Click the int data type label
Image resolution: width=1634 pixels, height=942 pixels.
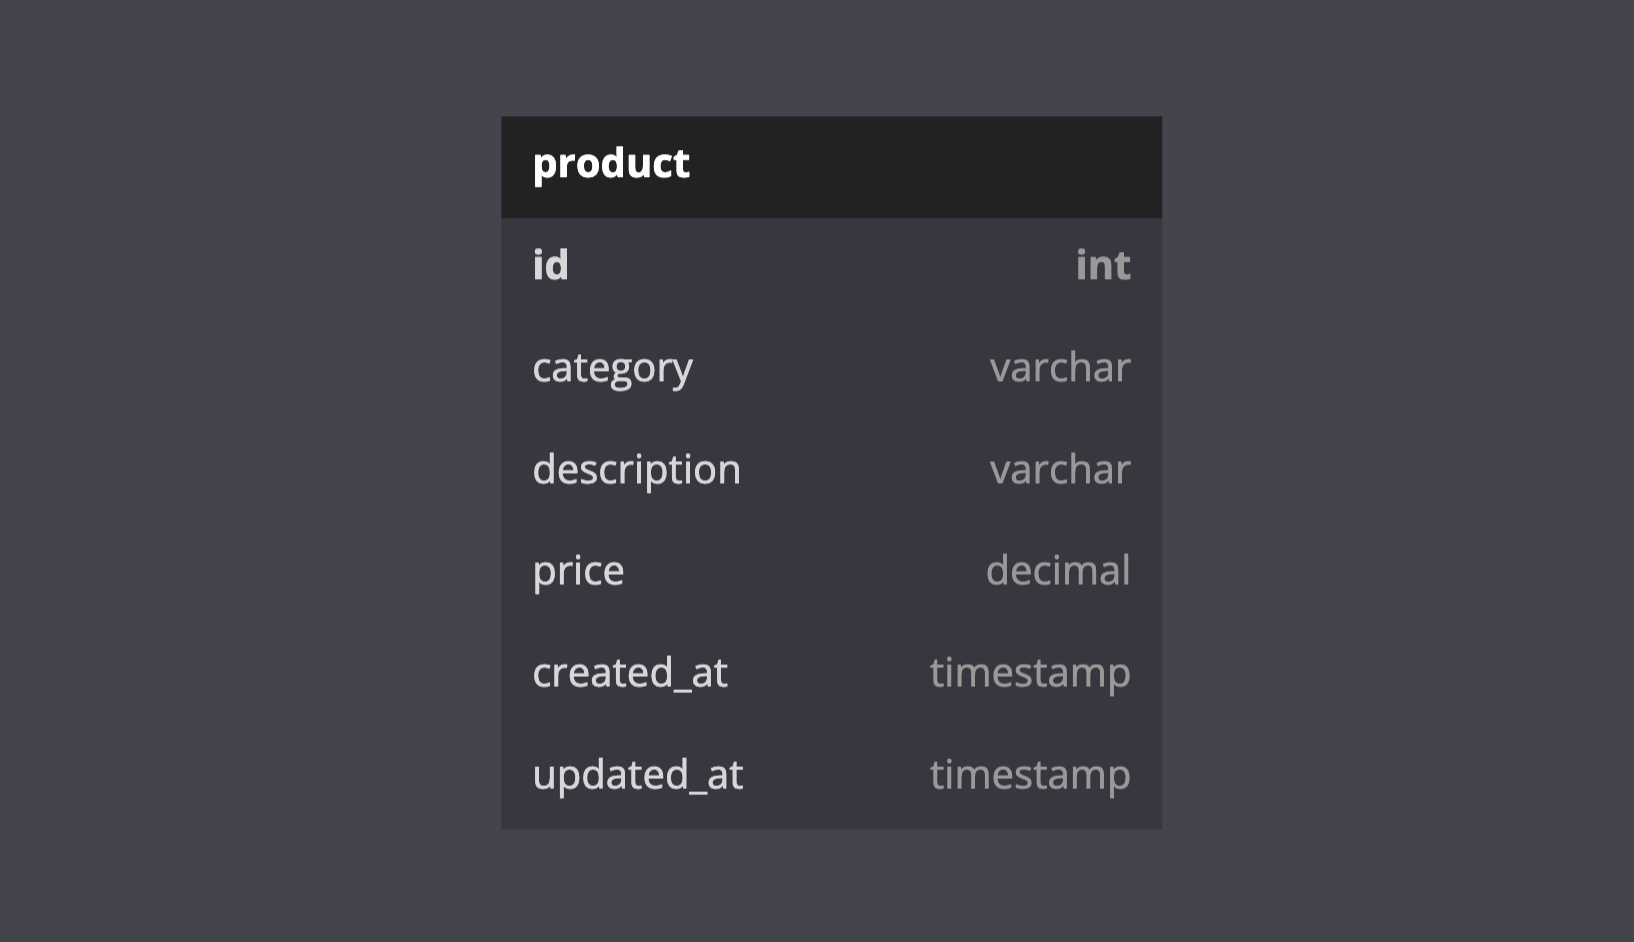pos(1103,265)
